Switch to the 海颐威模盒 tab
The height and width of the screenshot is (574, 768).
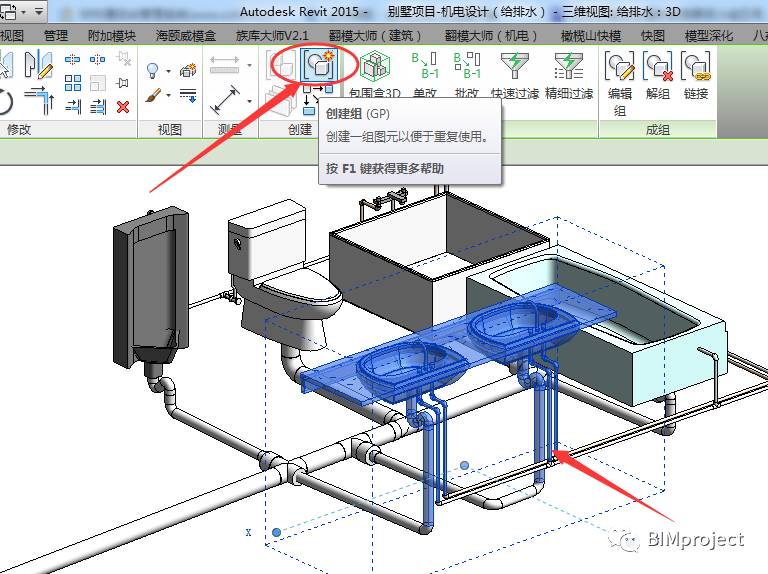[186, 35]
